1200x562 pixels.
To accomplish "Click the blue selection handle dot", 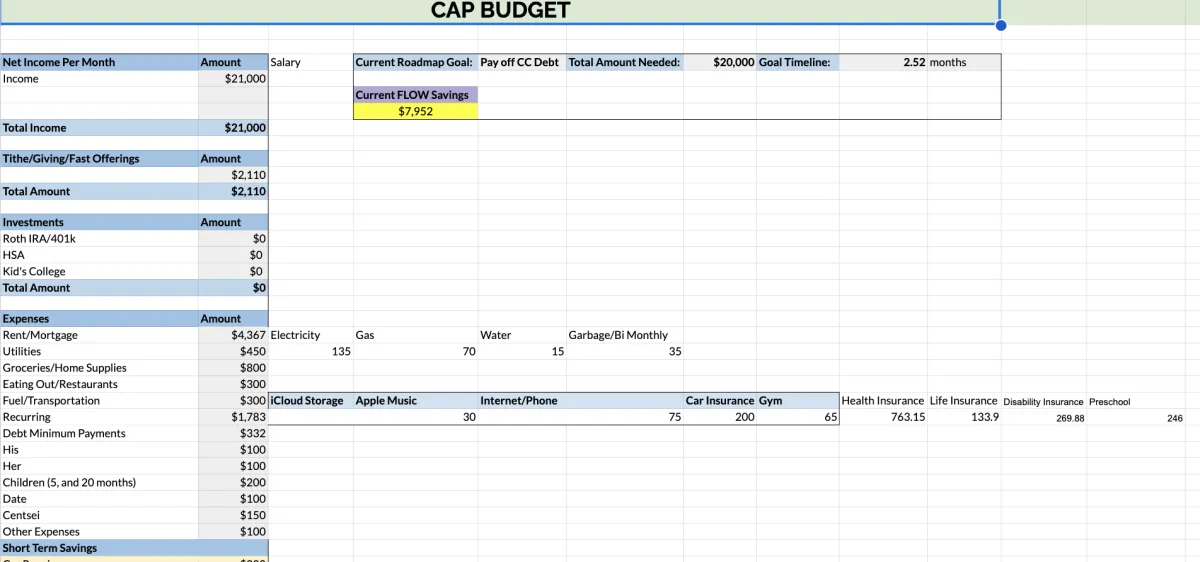I will pos(1000,25).
